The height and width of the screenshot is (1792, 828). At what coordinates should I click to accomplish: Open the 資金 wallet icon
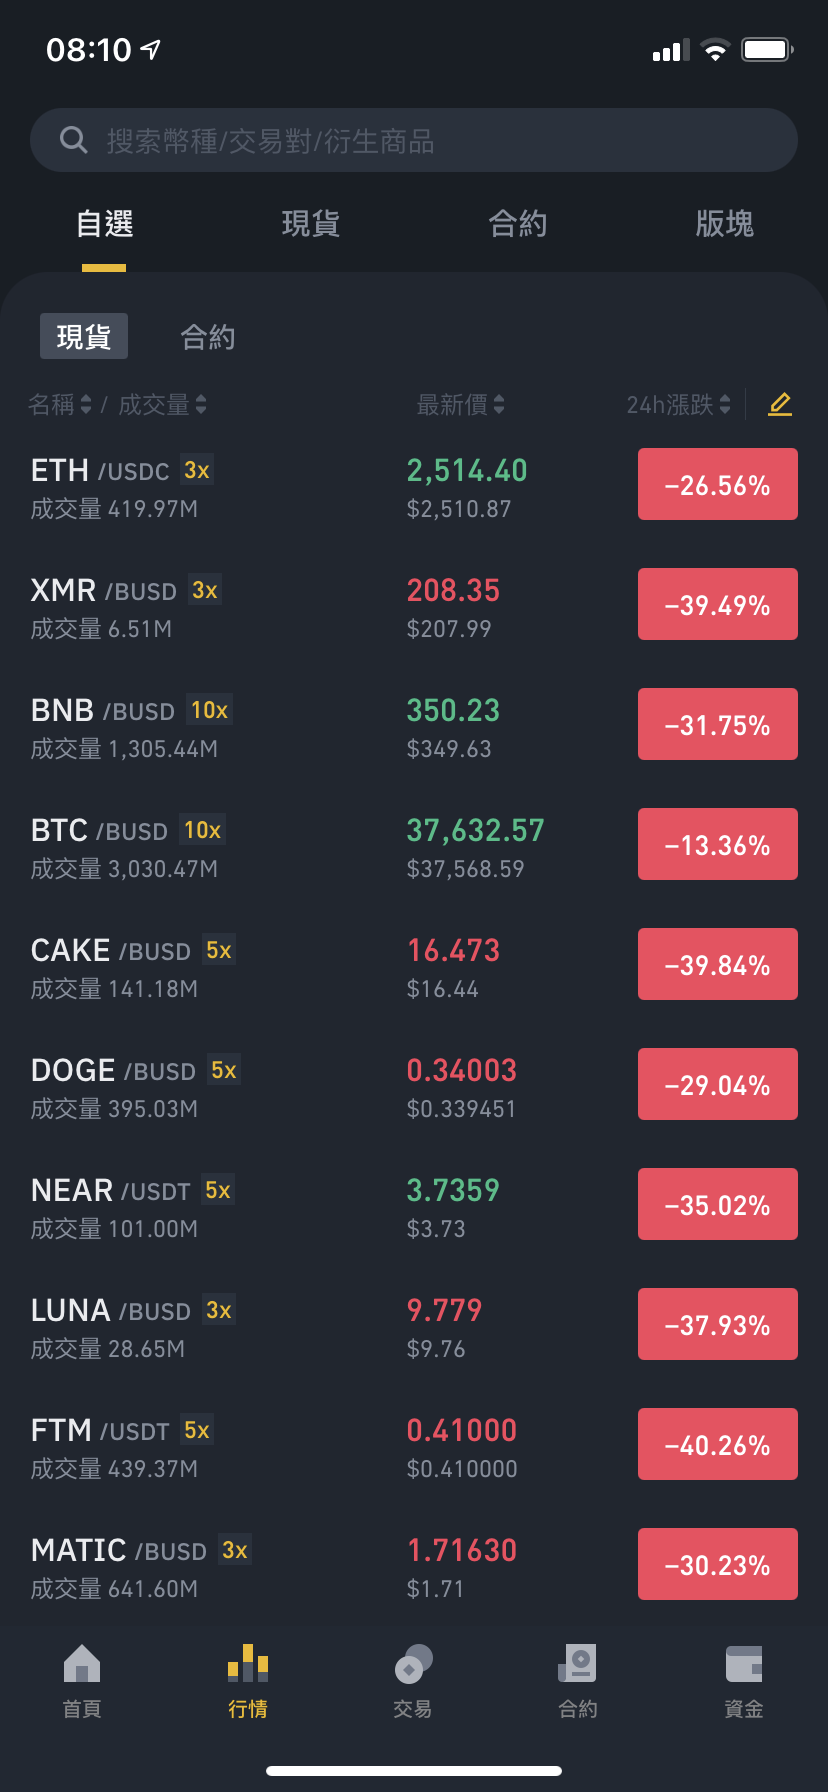[x=744, y=1664]
